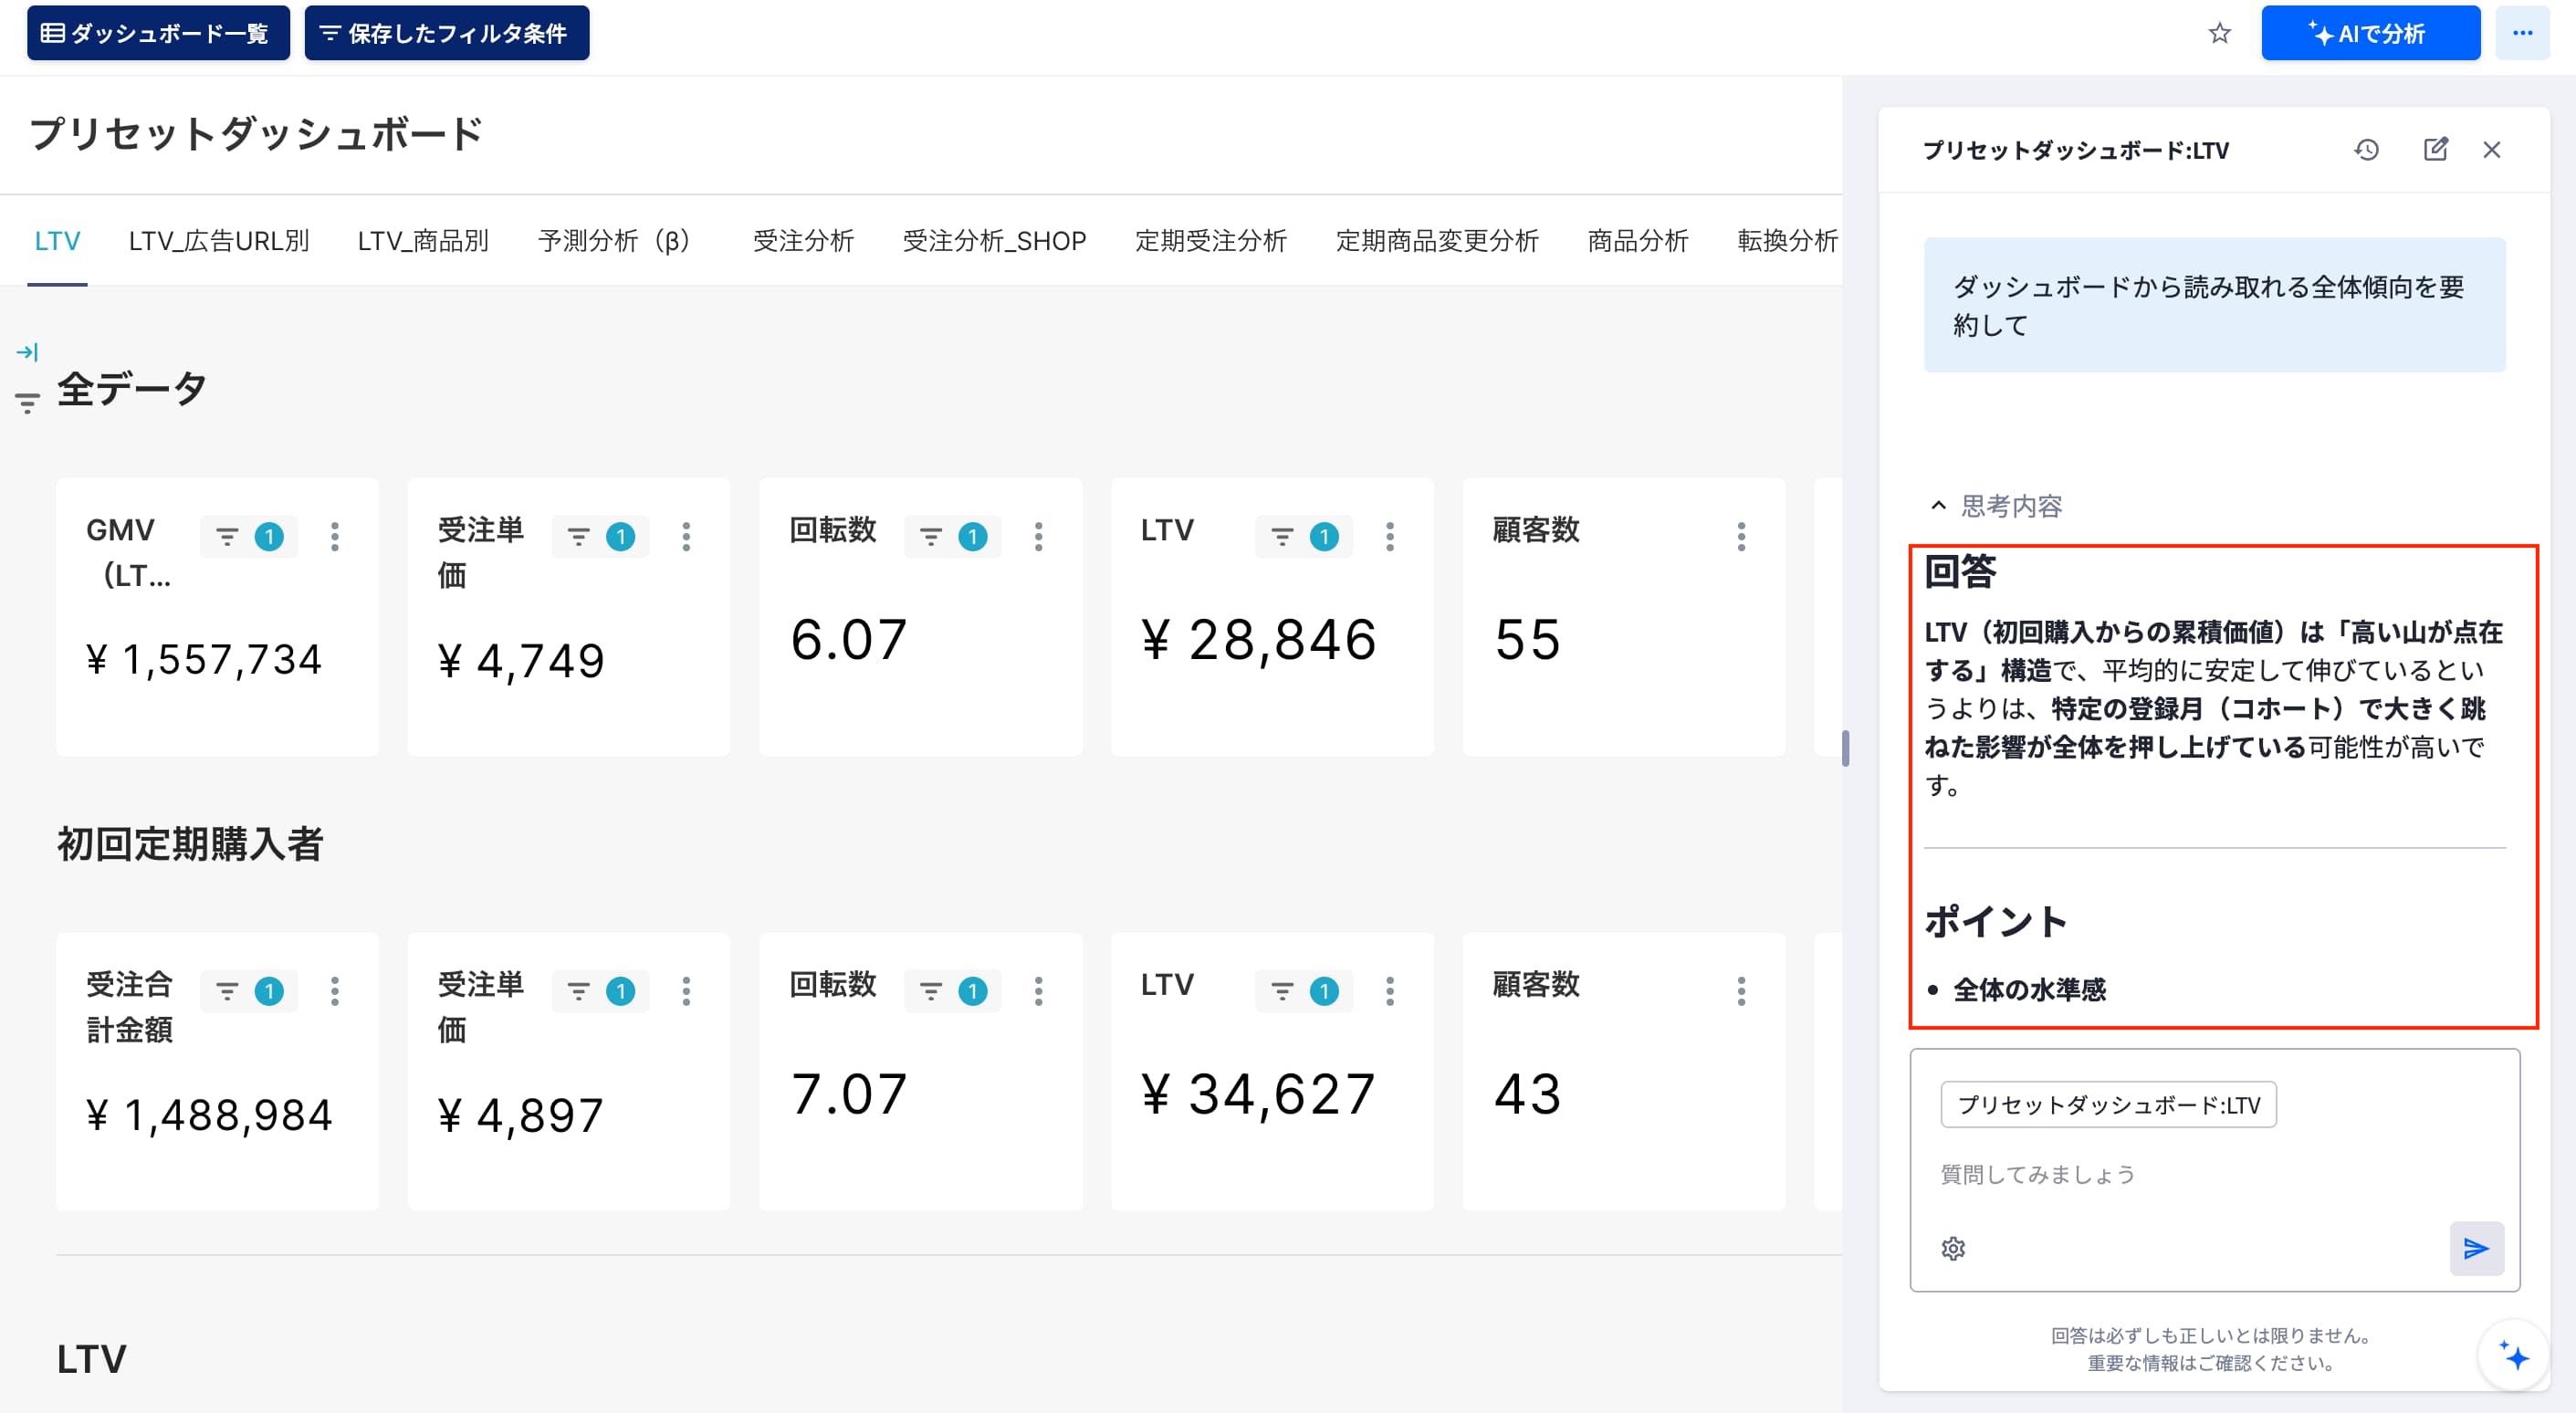Viewport: 2576px width, 1413px height.
Task: Click the chat settings gear icon
Action: (x=1953, y=1248)
